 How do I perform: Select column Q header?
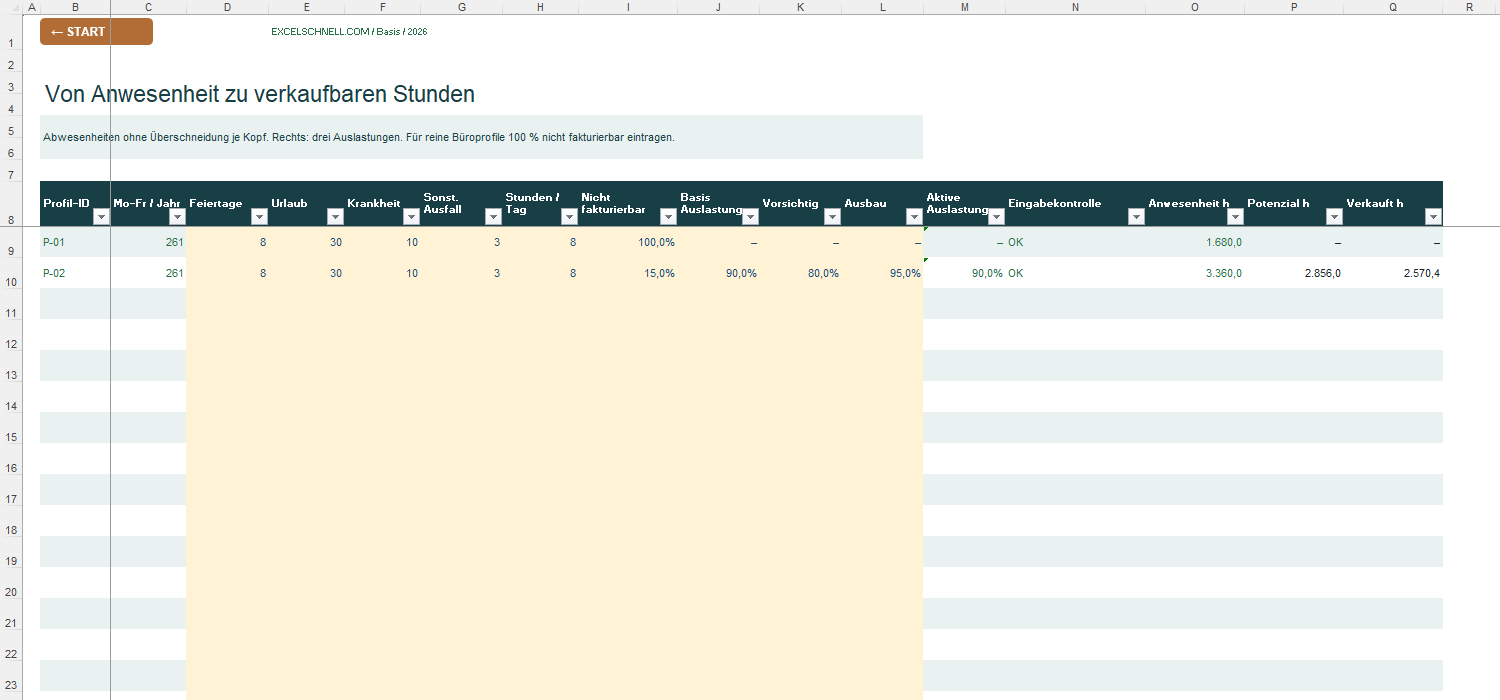point(1393,7)
